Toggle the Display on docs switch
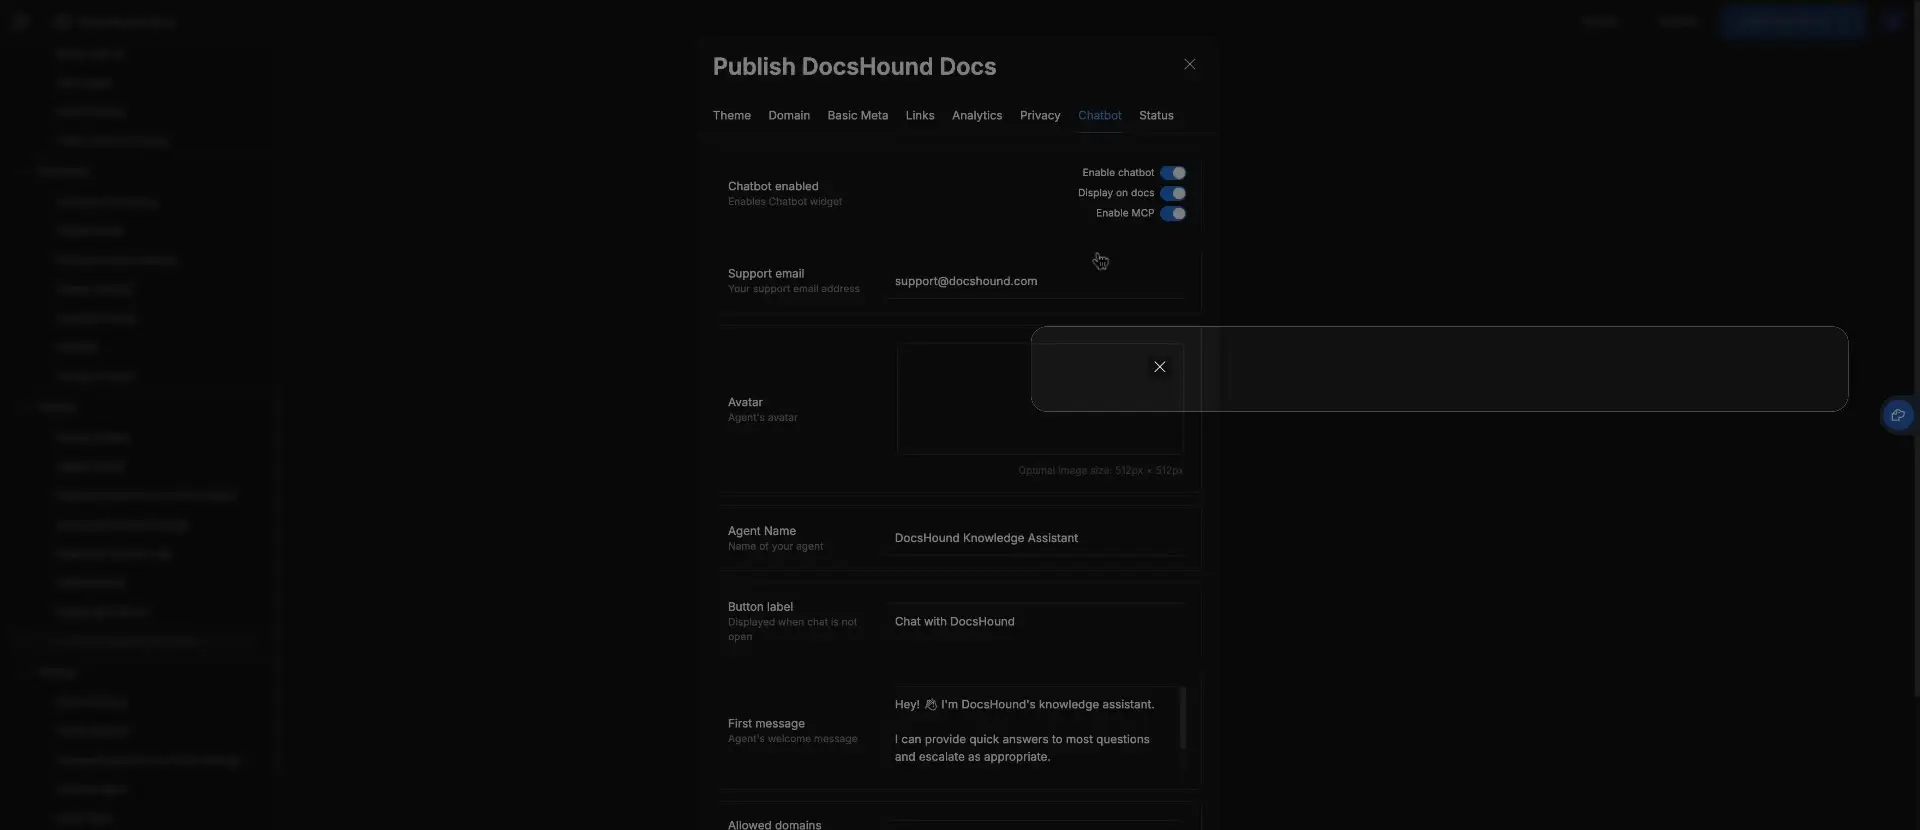This screenshot has height=830, width=1920. pyautogui.click(x=1173, y=193)
